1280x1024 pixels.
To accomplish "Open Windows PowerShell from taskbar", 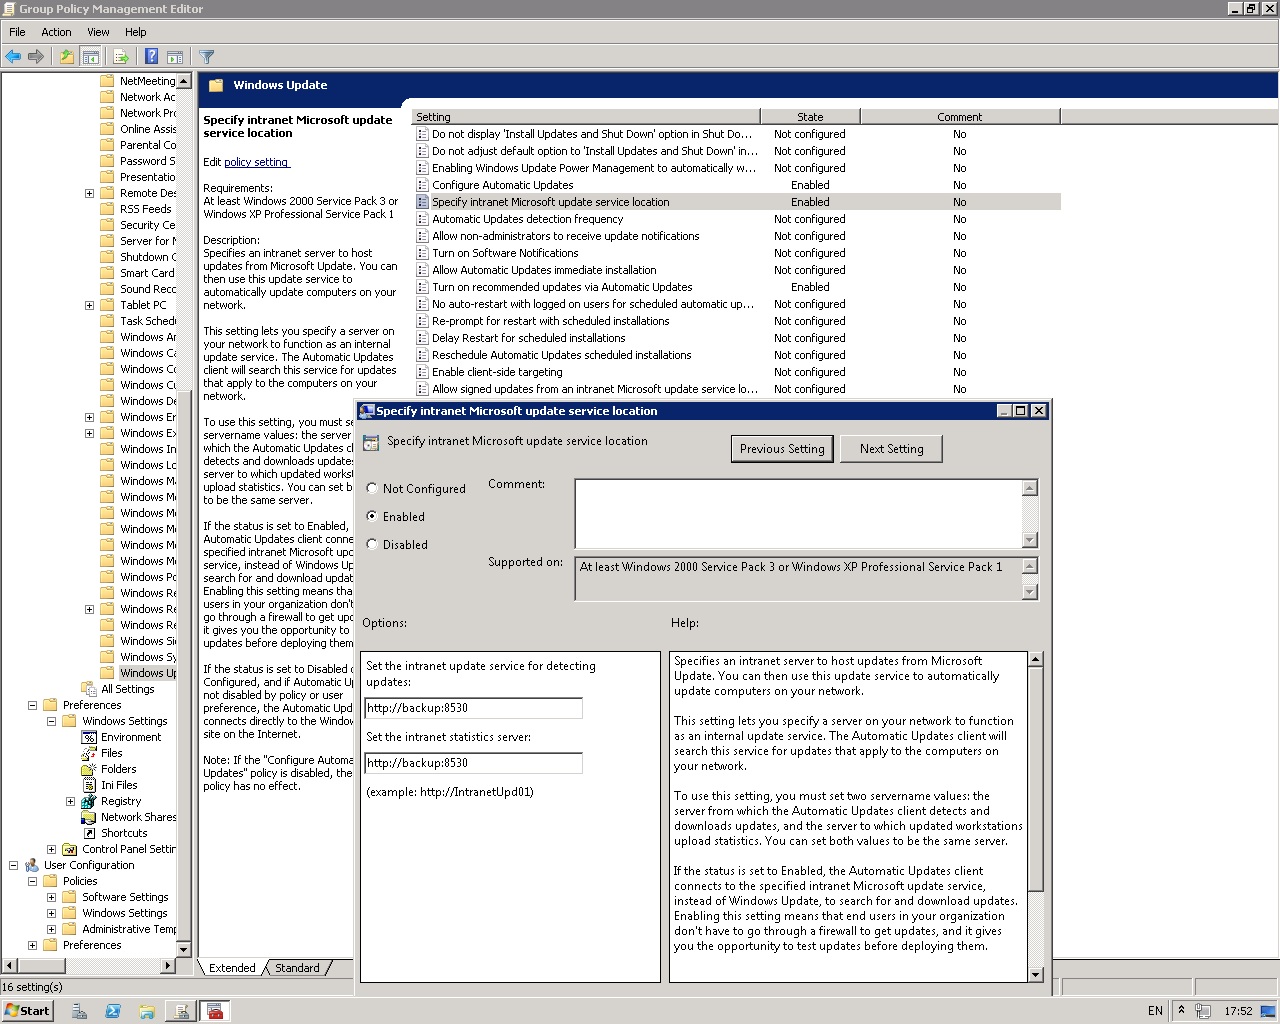I will pyautogui.click(x=113, y=1011).
